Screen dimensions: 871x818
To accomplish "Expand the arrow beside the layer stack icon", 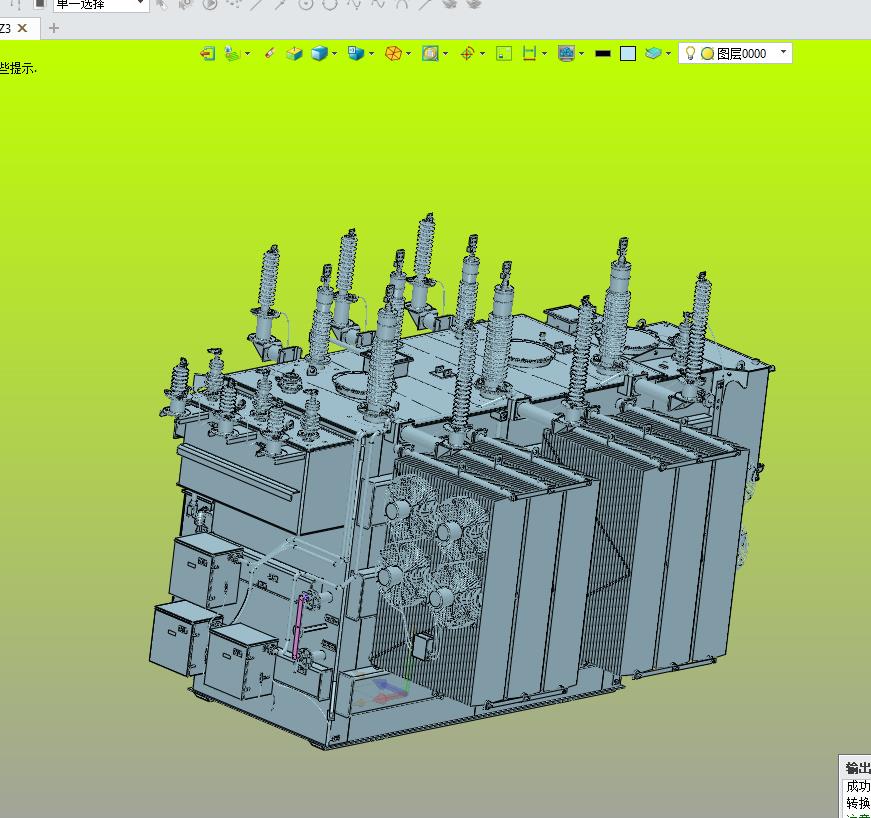I will 668,54.
